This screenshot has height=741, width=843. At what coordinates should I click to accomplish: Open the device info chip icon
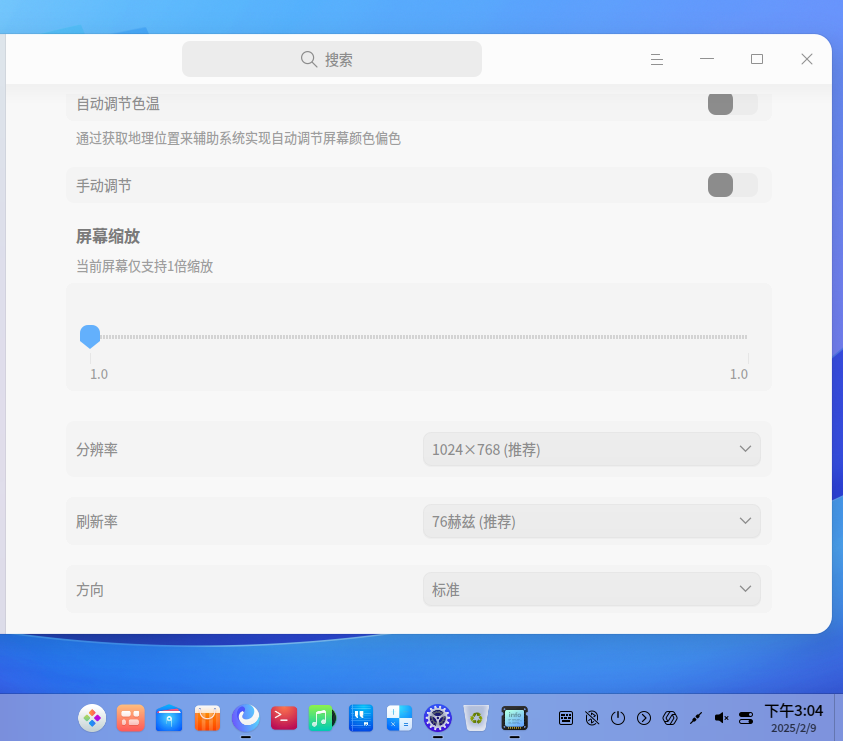(x=515, y=718)
